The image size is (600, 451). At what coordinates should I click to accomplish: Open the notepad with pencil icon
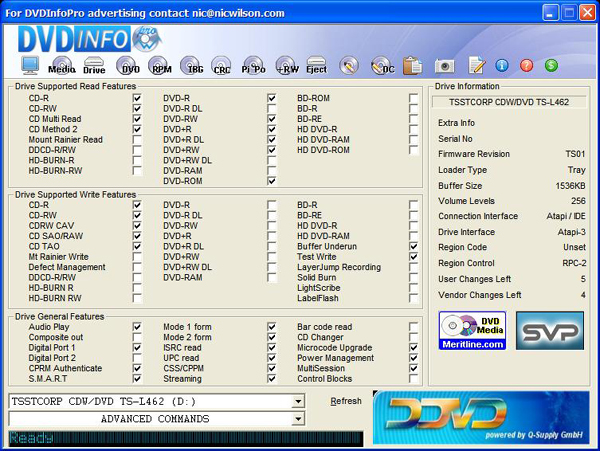click(x=476, y=65)
